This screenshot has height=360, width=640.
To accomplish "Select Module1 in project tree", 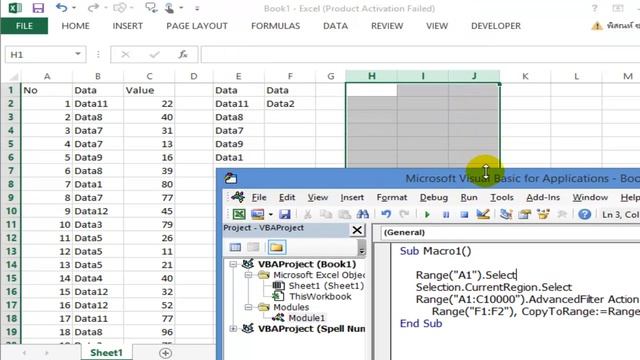I will [x=307, y=318].
